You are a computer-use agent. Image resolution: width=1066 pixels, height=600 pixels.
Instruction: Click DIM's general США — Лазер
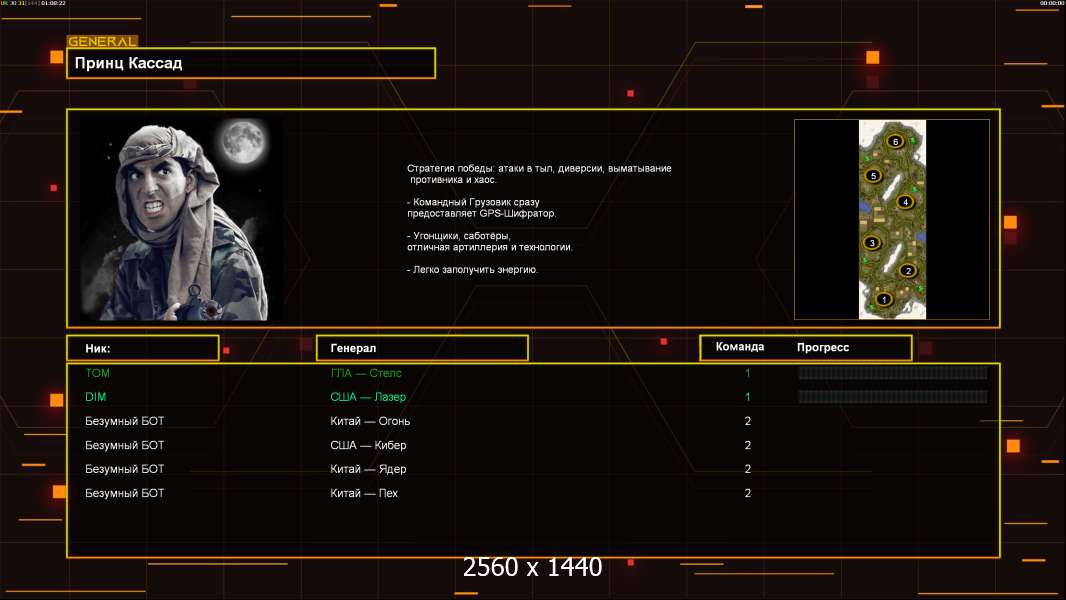pyautogui.click(x=368, y=397)
